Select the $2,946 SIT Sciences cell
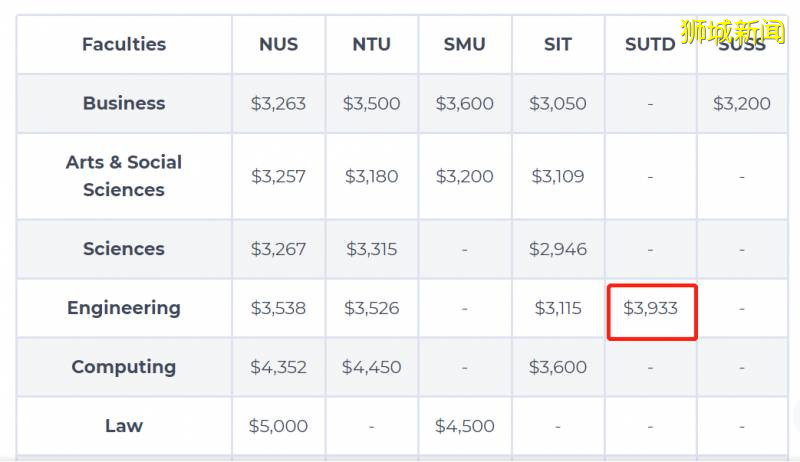800x462 pixels. coord(558,249)
